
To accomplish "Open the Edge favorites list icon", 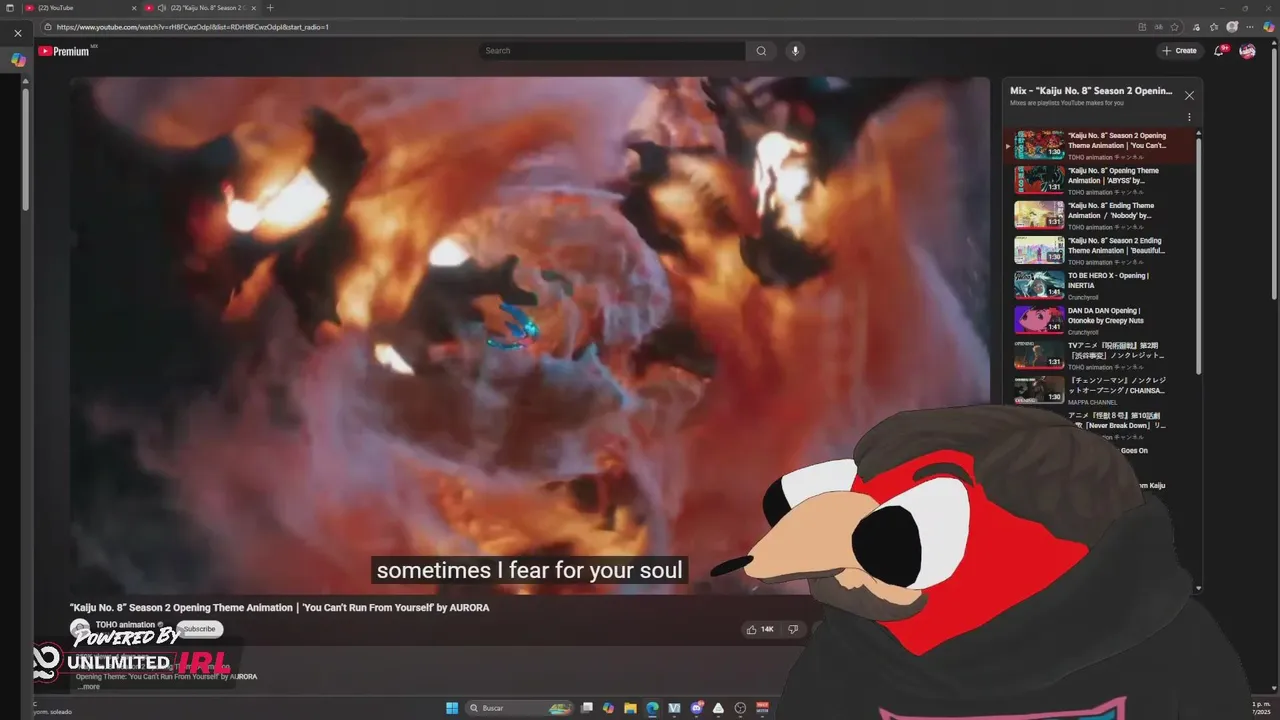I will click(x=1214, y=27).
